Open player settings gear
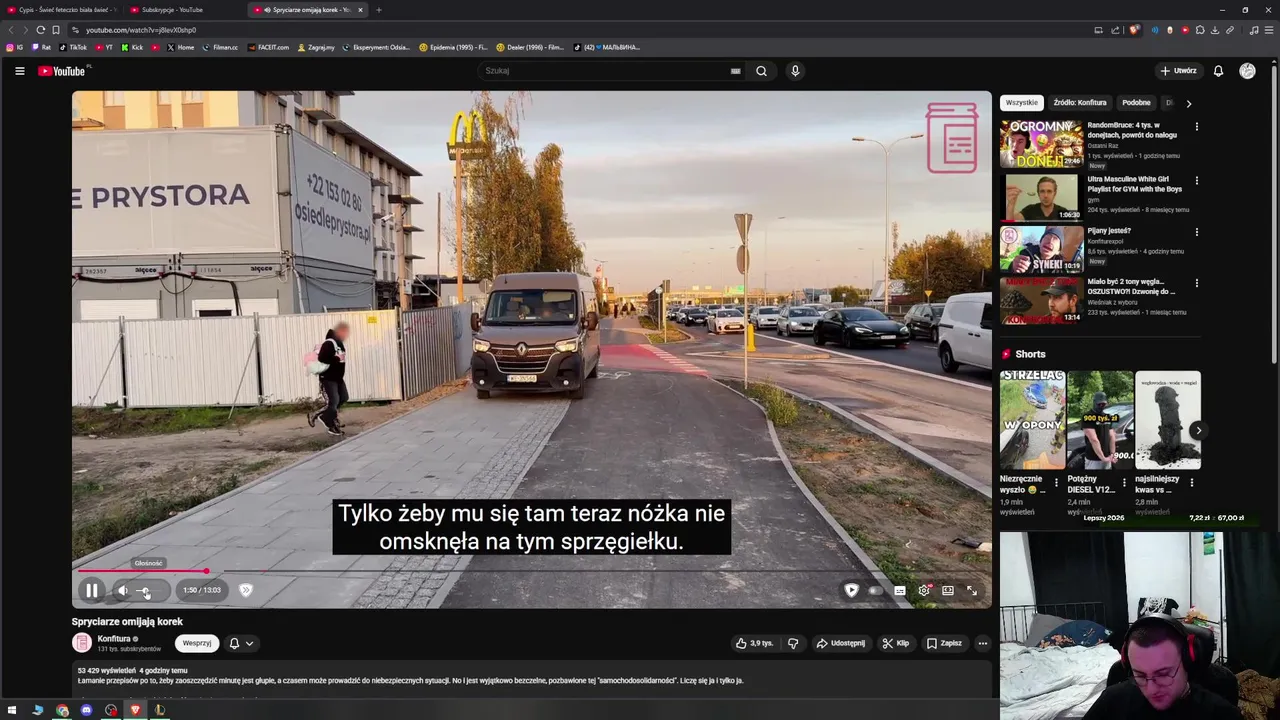 pos(924,590)
